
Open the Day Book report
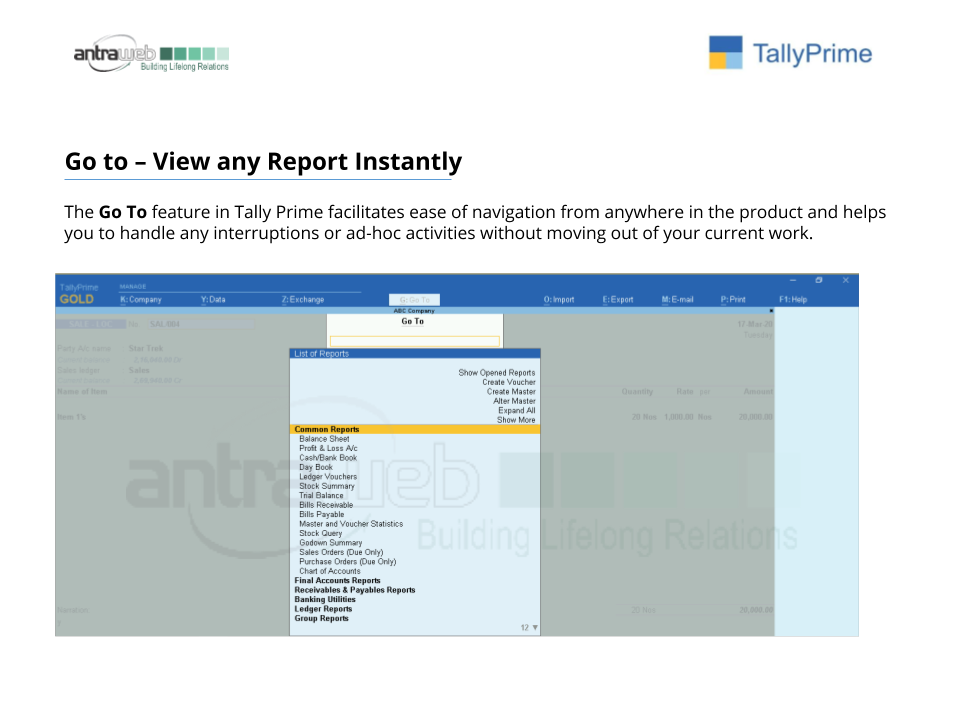click(316, 467)
